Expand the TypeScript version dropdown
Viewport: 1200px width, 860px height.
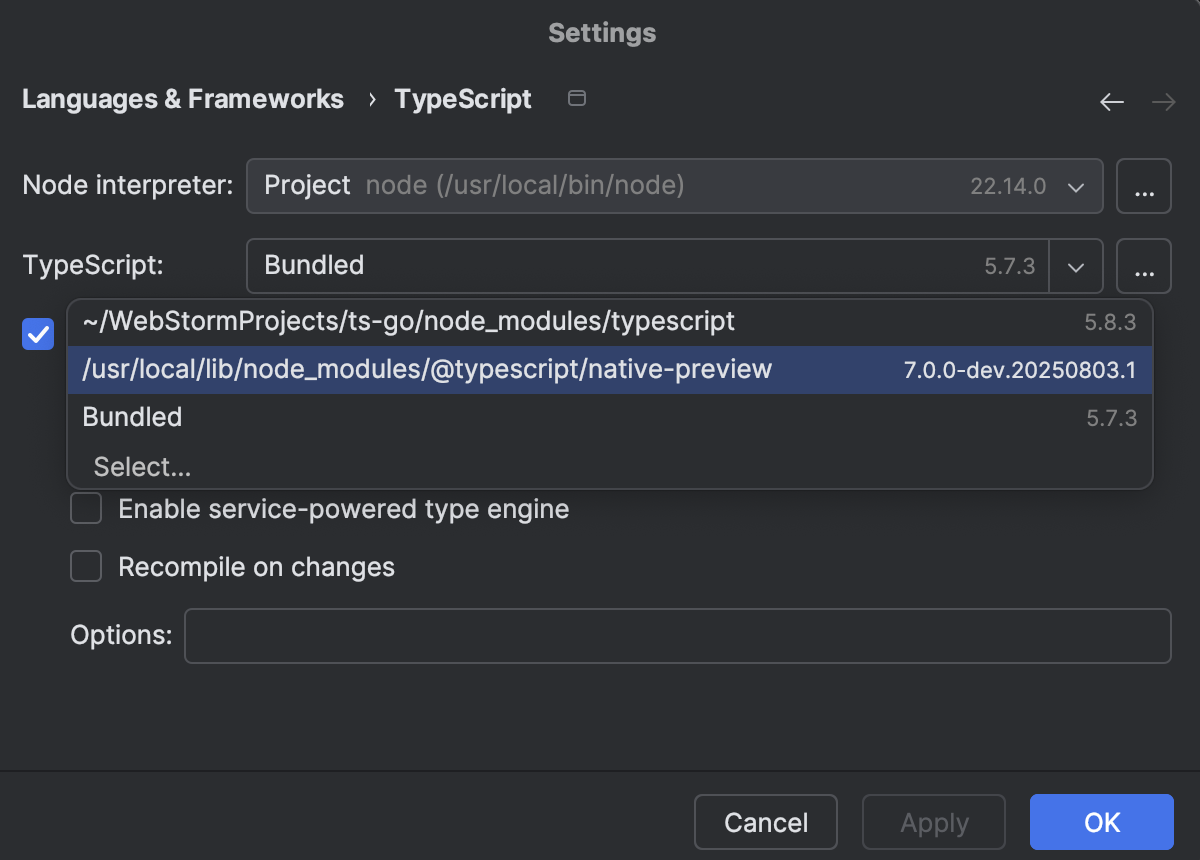[1076, 266]
